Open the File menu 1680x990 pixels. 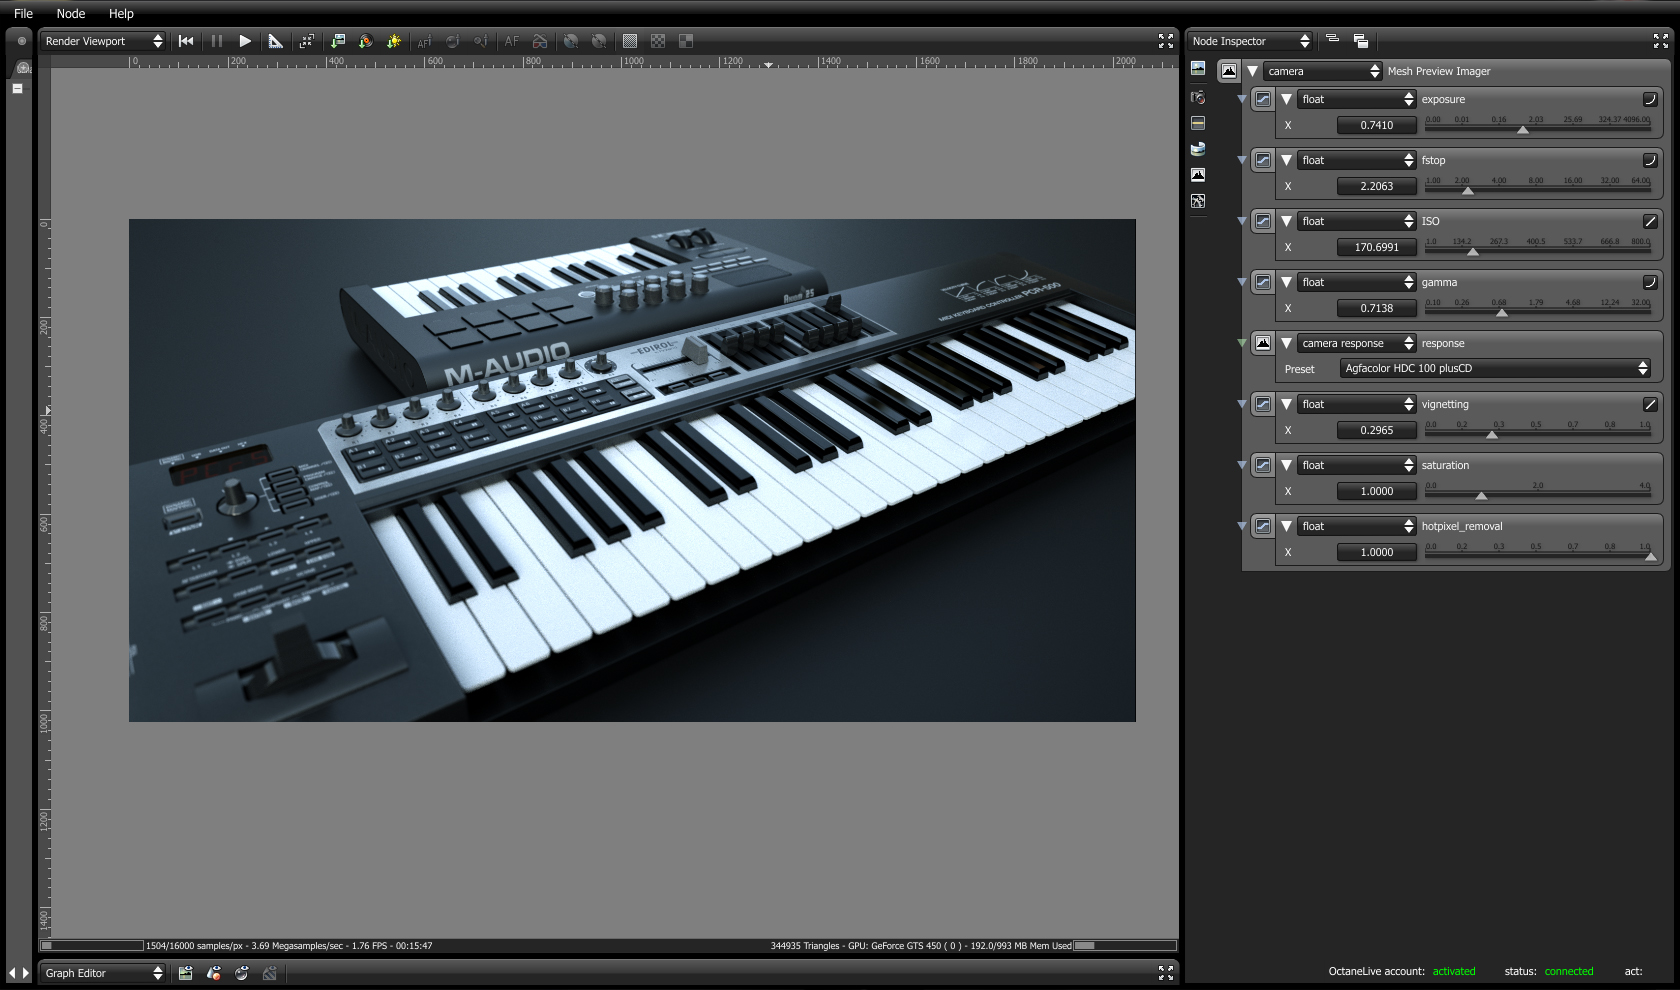[x=23, y=14]
